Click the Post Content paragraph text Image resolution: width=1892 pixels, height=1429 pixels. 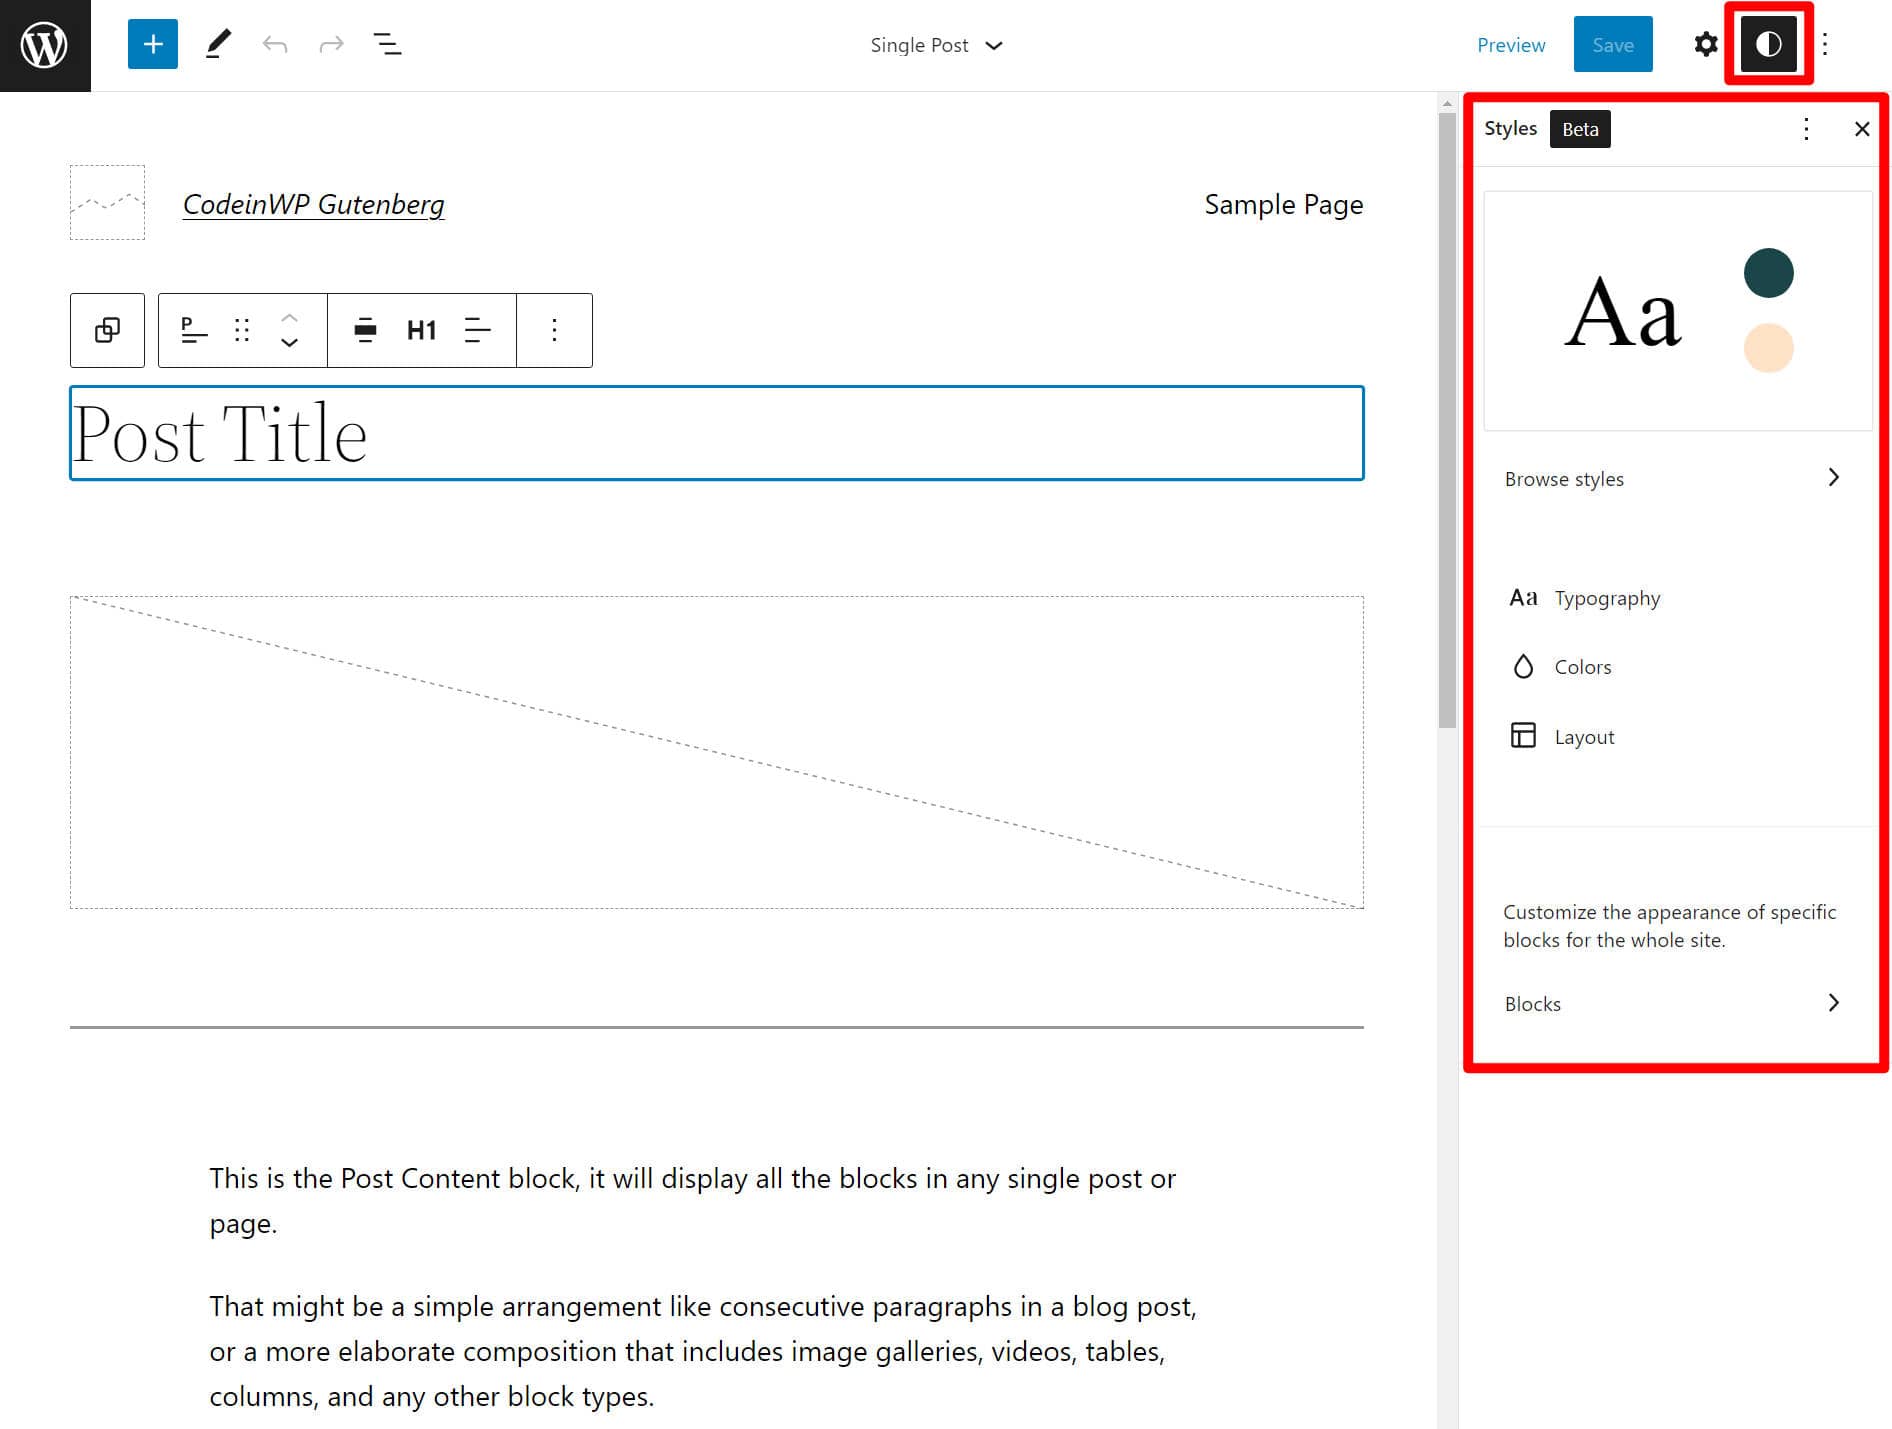692,1200
